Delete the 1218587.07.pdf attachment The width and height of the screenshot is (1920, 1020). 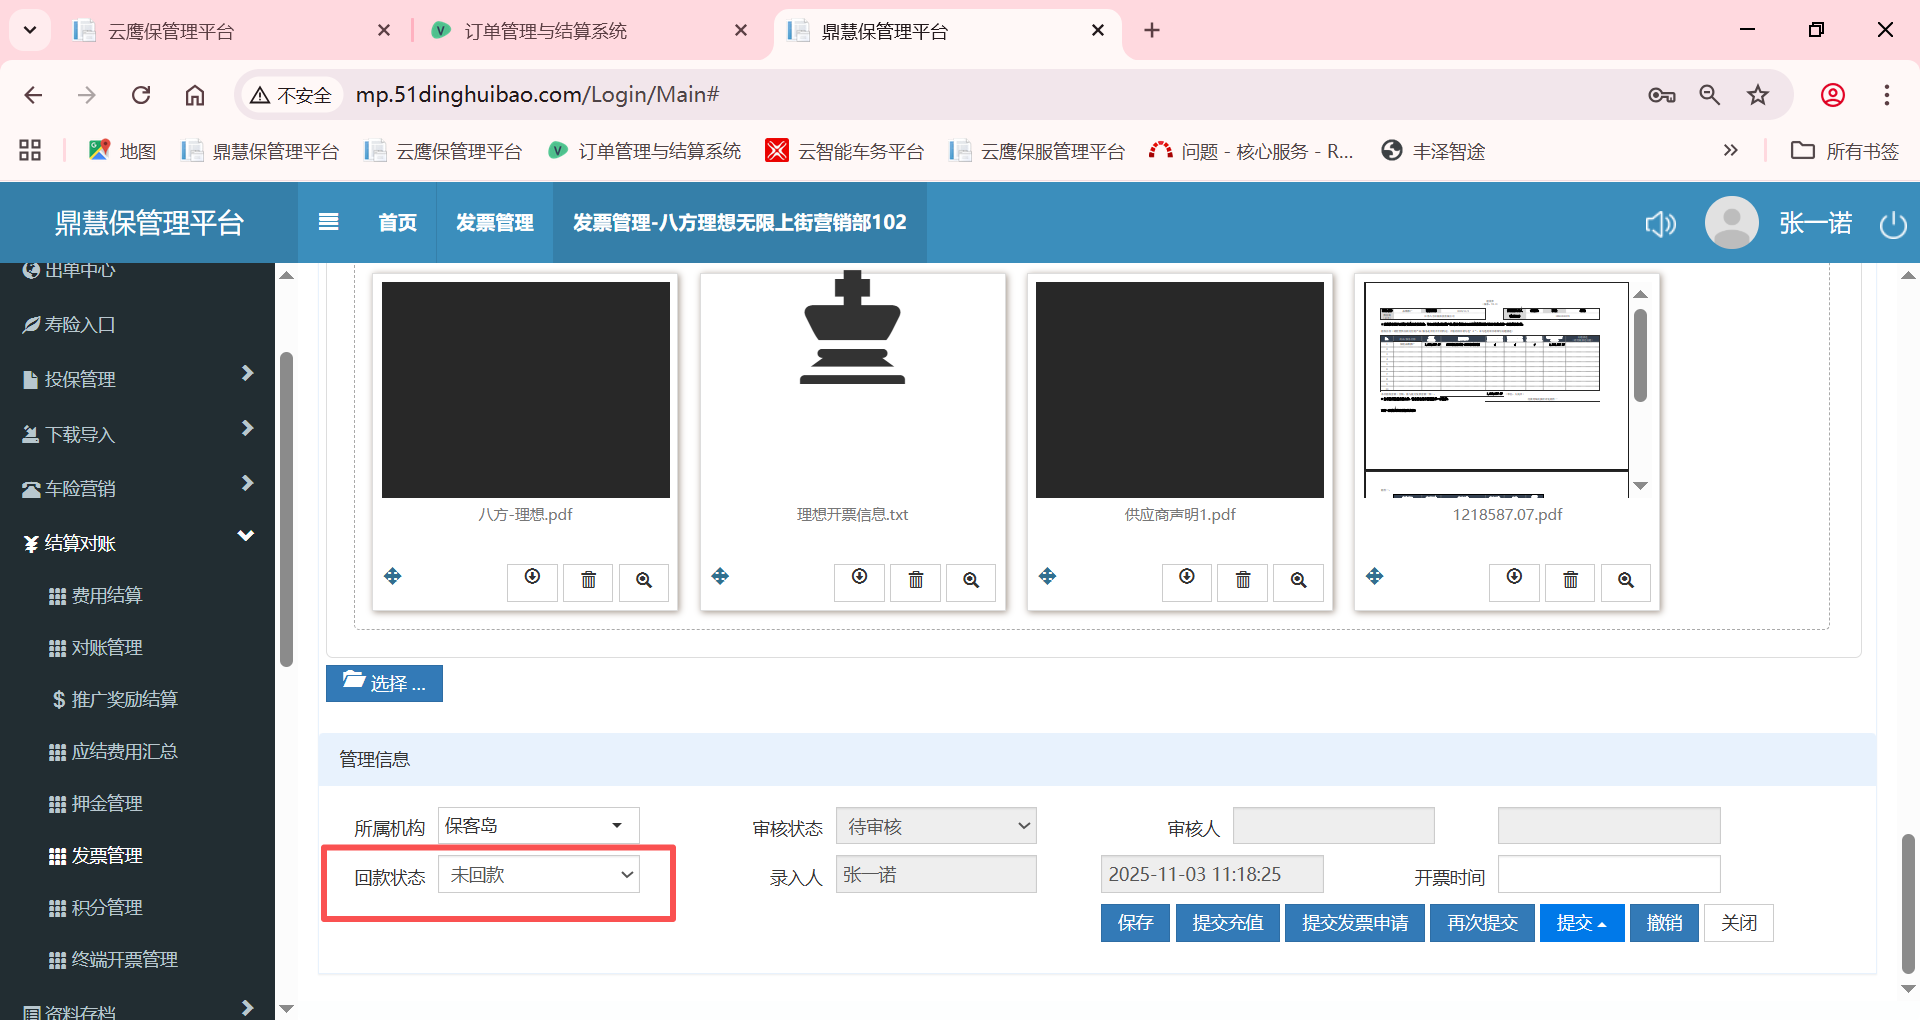pos(1570,581)
